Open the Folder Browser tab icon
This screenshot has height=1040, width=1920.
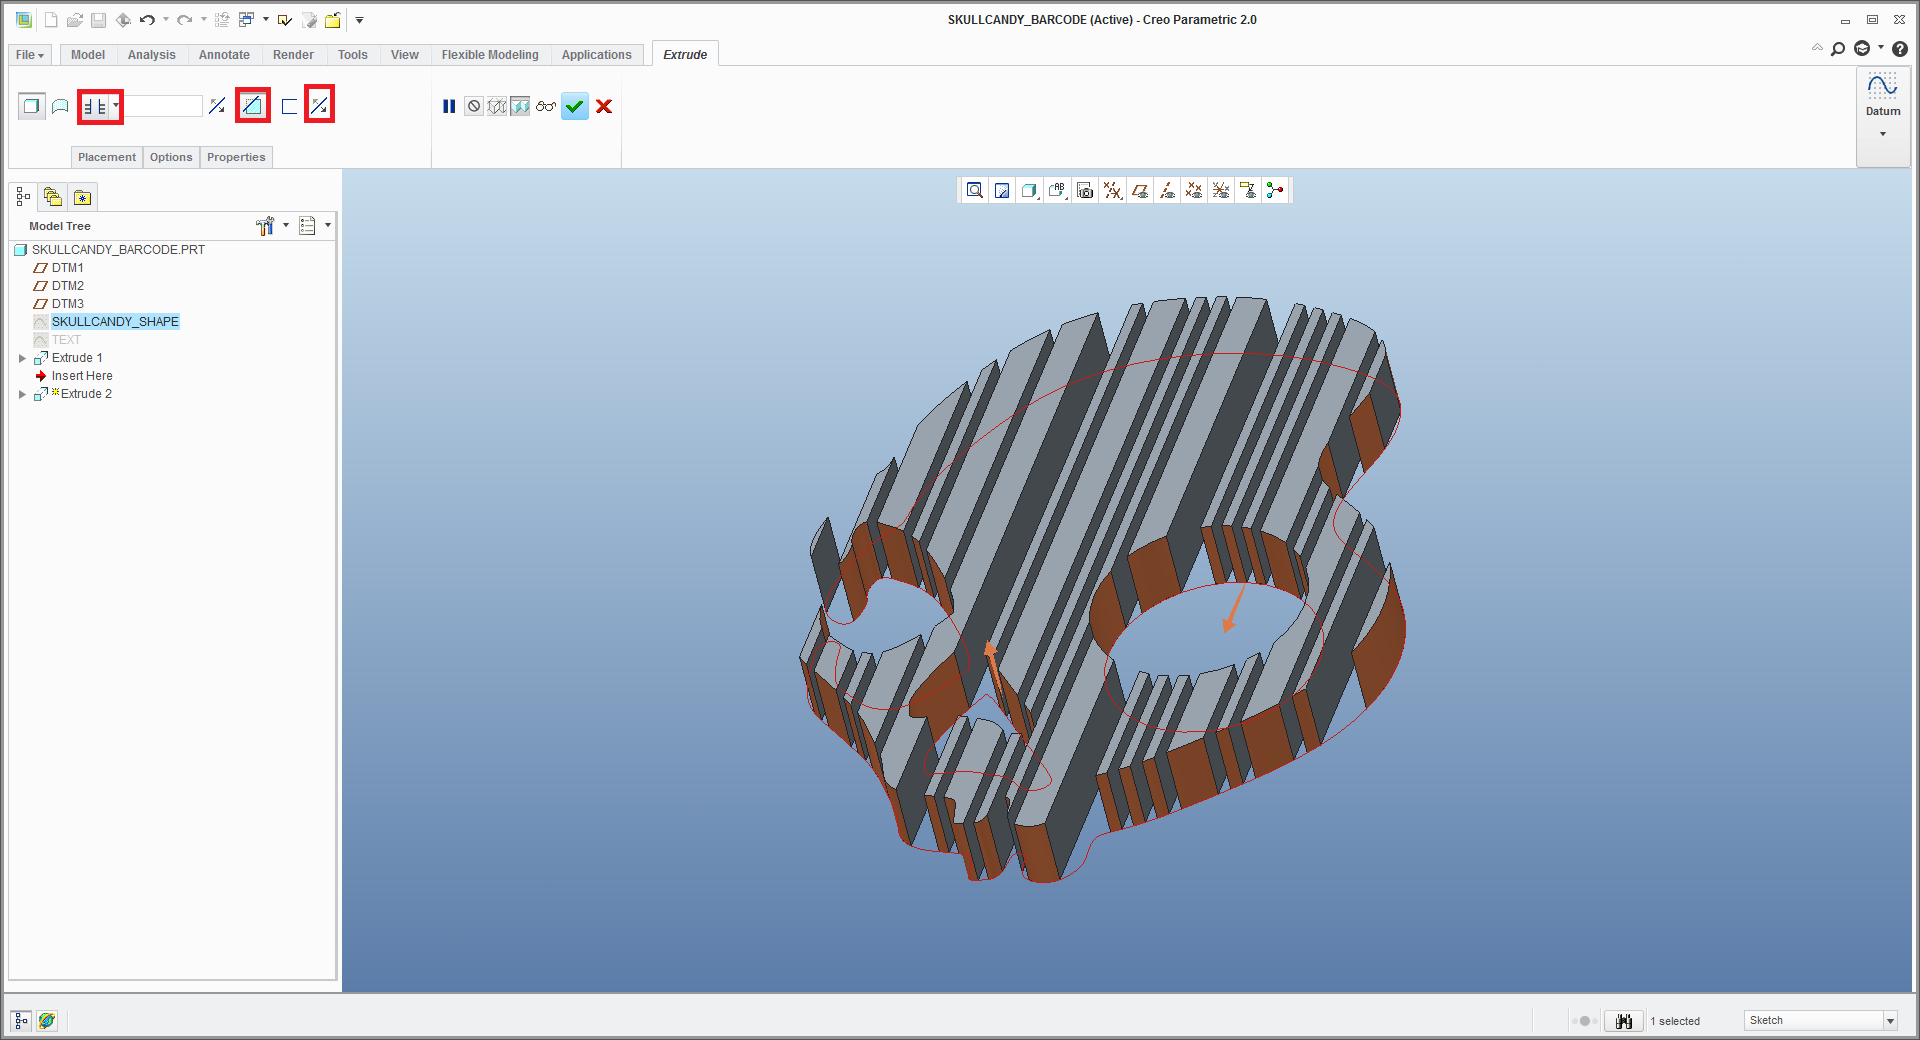(x=53, y=197)
